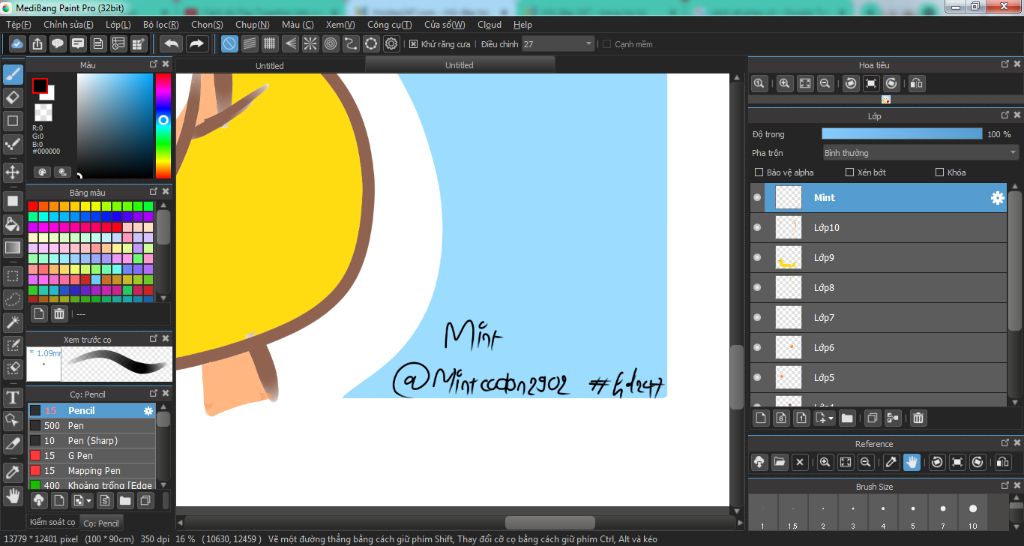
Task: Open Mint layer settings gear
Action: 997,198
